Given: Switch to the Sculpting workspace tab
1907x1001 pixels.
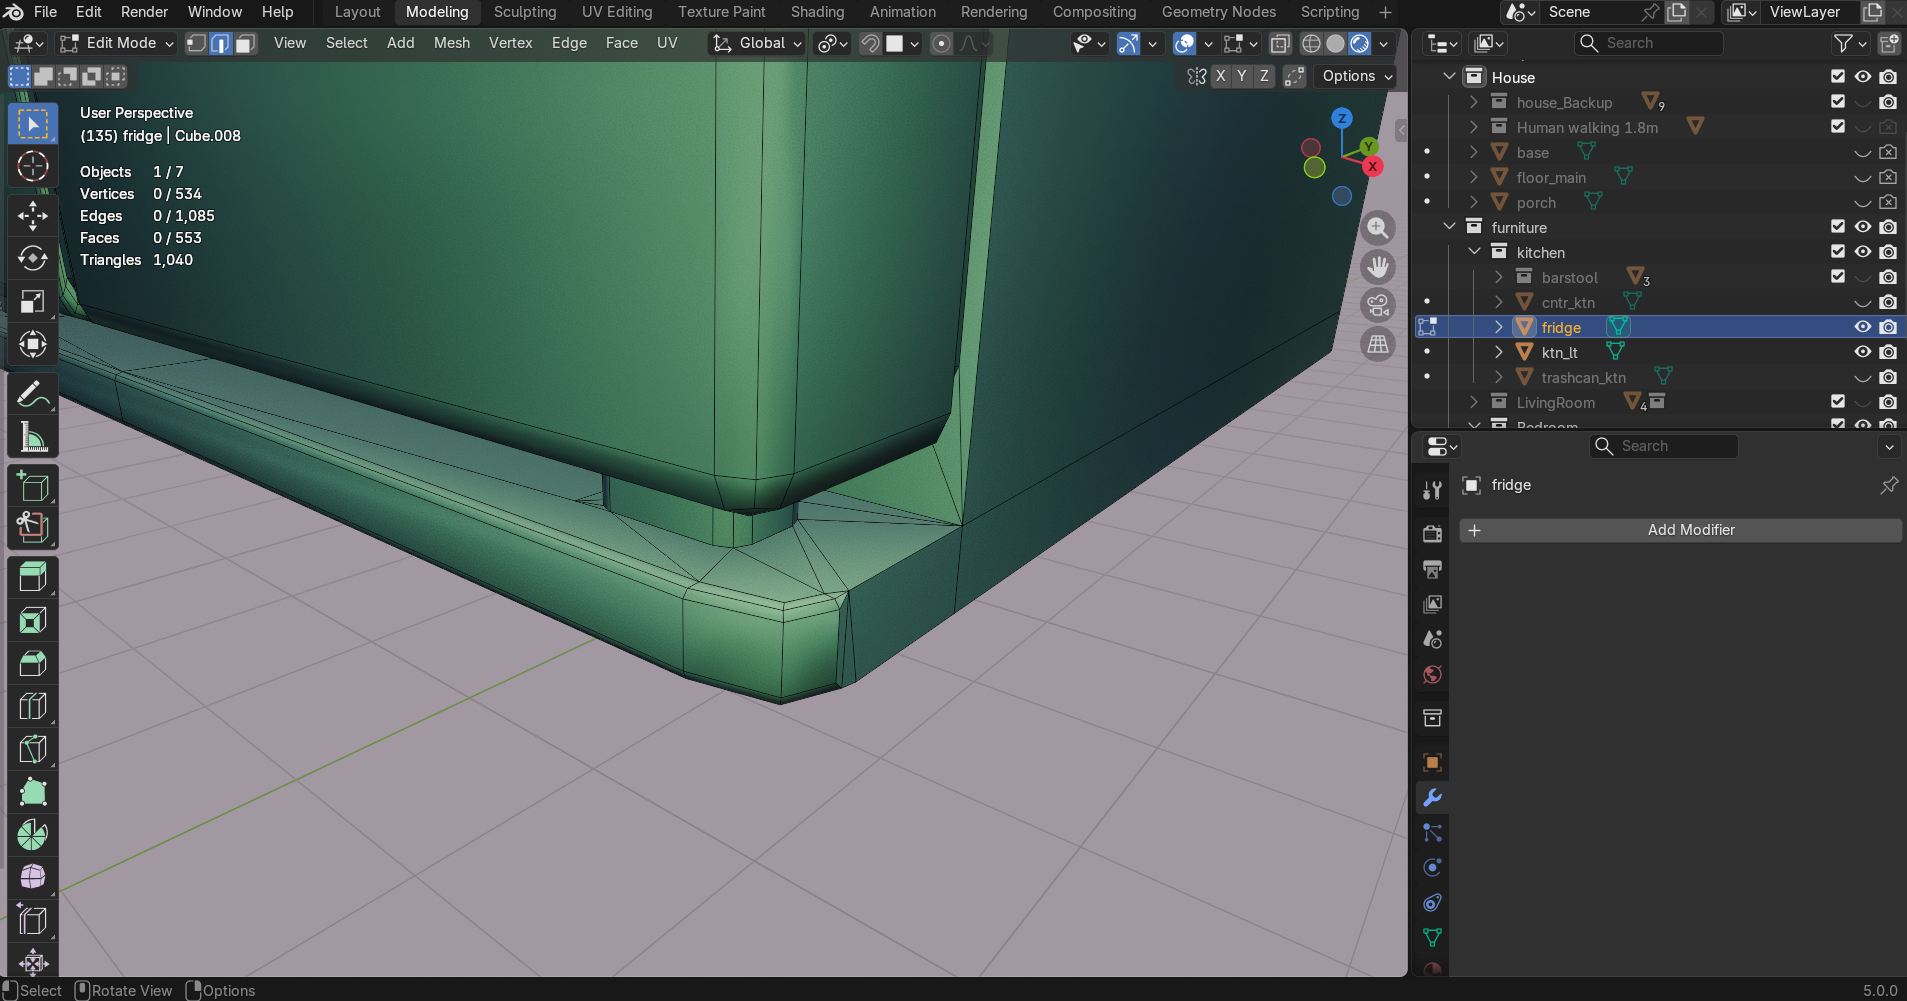Looking at the screenshot, I should 524,12.
